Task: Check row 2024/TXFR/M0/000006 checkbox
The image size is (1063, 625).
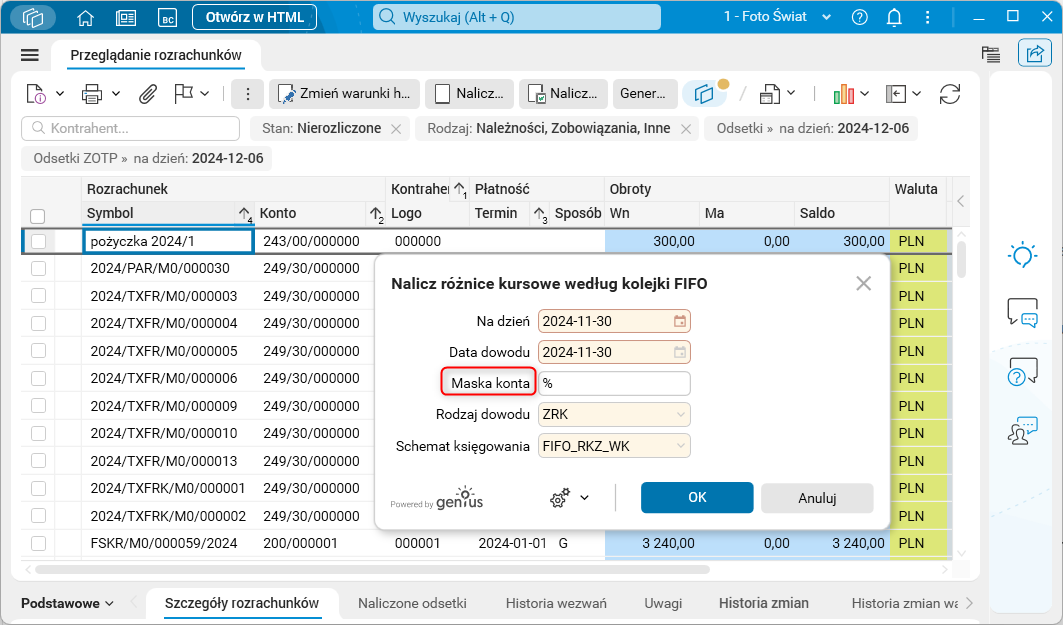Action: click(x=38, y=378)
